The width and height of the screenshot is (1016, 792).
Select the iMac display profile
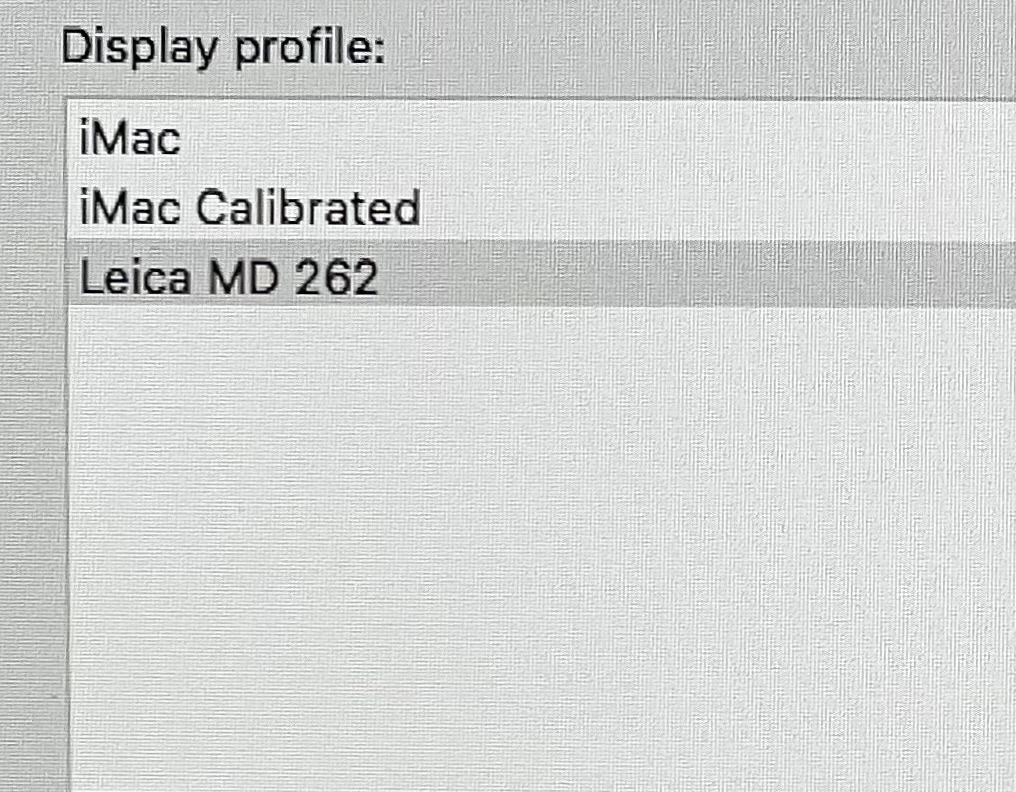130,138
